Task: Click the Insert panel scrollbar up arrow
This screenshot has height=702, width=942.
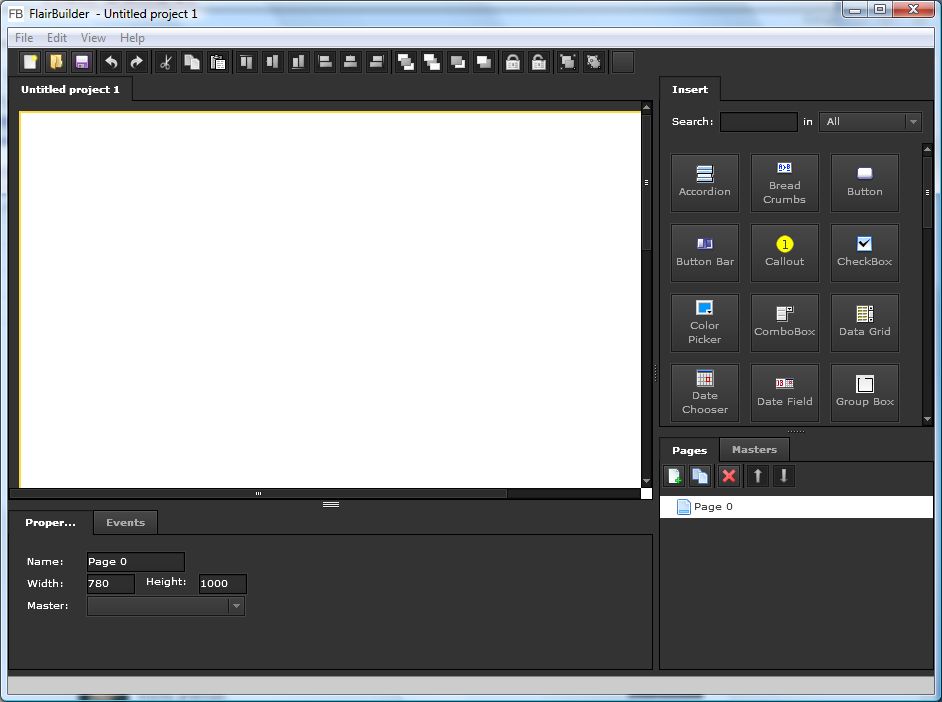Action: point(927,148)
